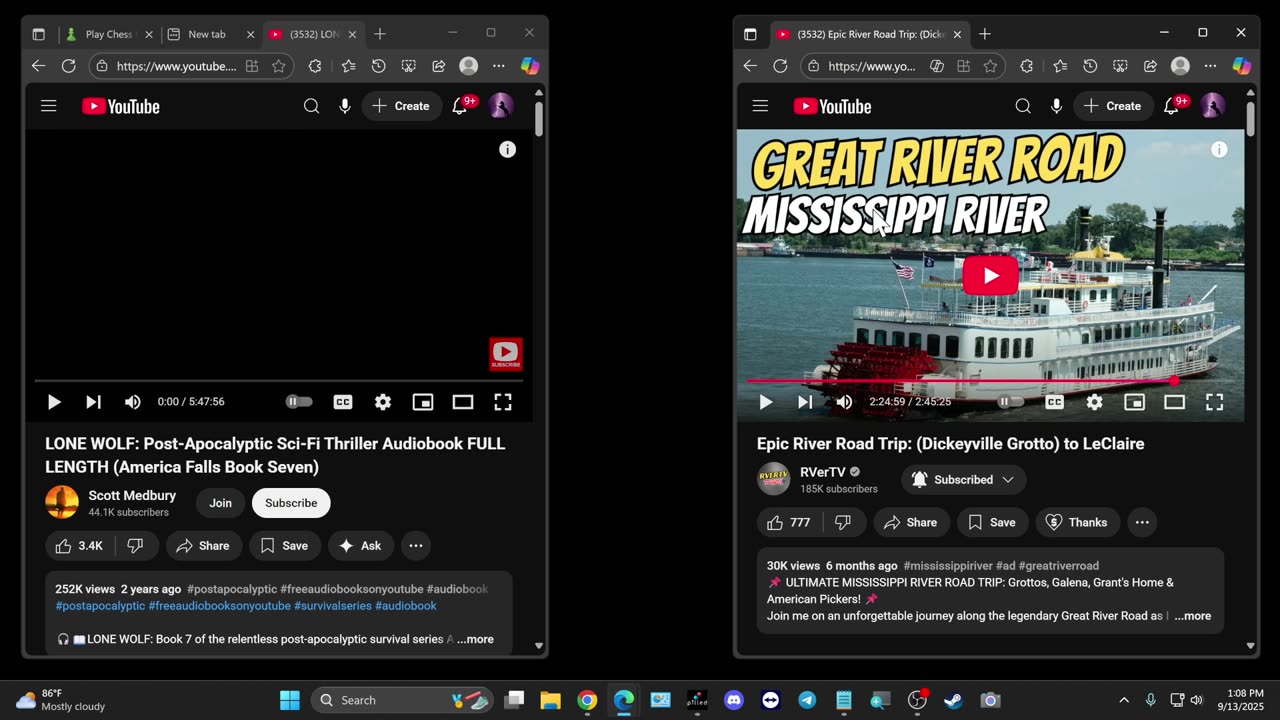The height and width of the screenshot is (720, 1280).
Task: Open notifications bell in left YouTube window
Action: [x=460, y=106]
